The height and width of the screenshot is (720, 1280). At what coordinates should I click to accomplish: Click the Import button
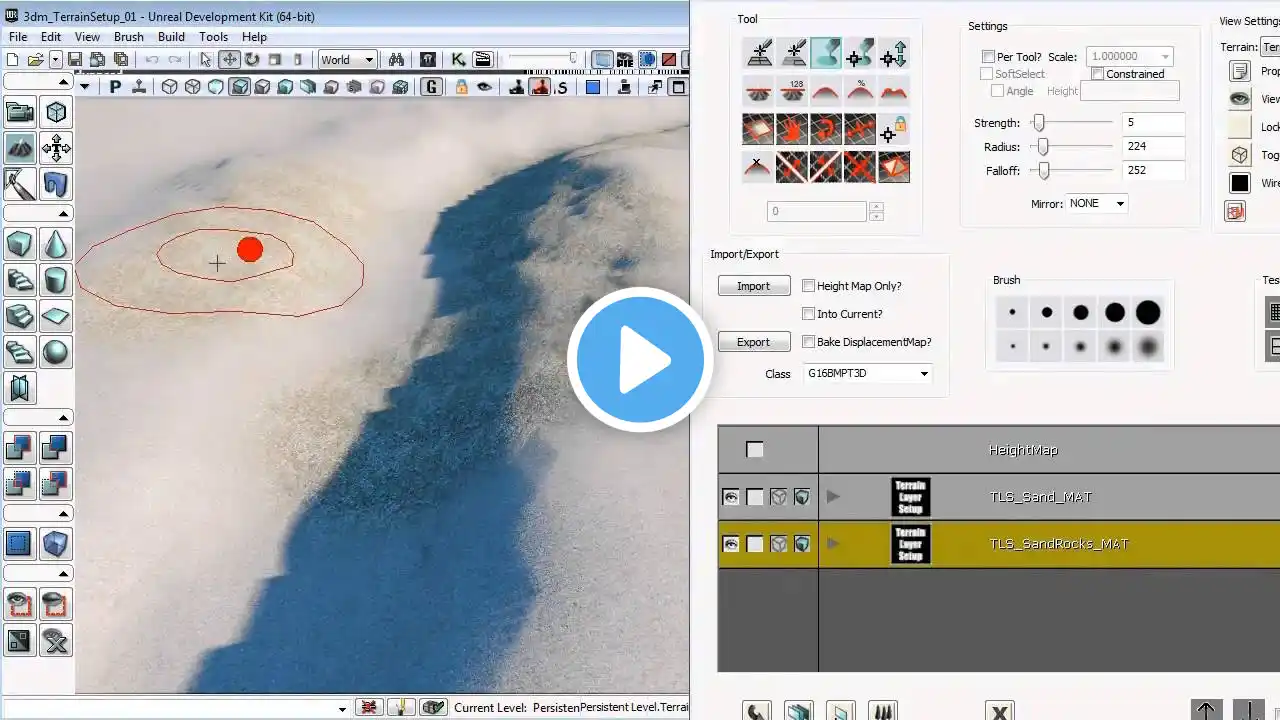click(754, 286)
